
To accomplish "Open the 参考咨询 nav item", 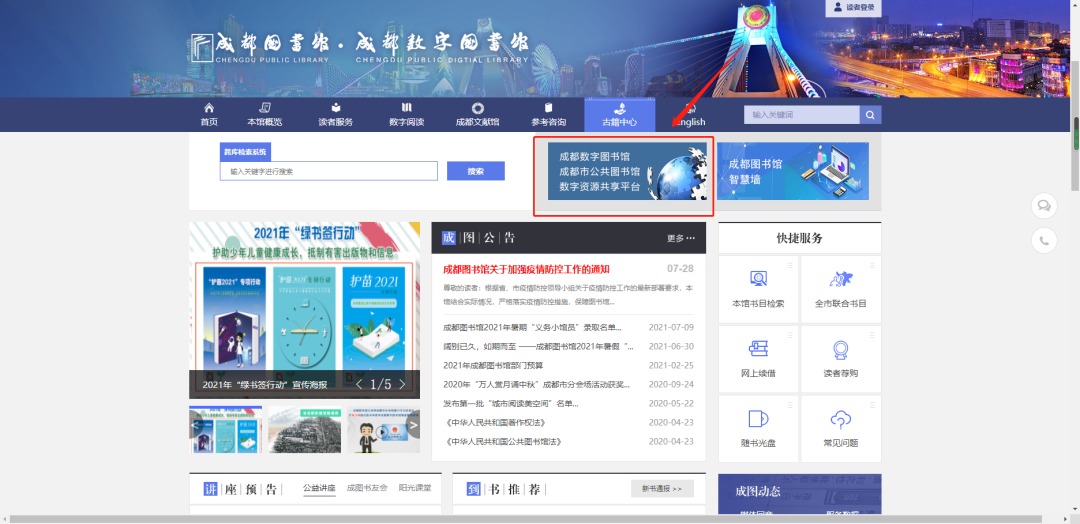I will 548,114.
